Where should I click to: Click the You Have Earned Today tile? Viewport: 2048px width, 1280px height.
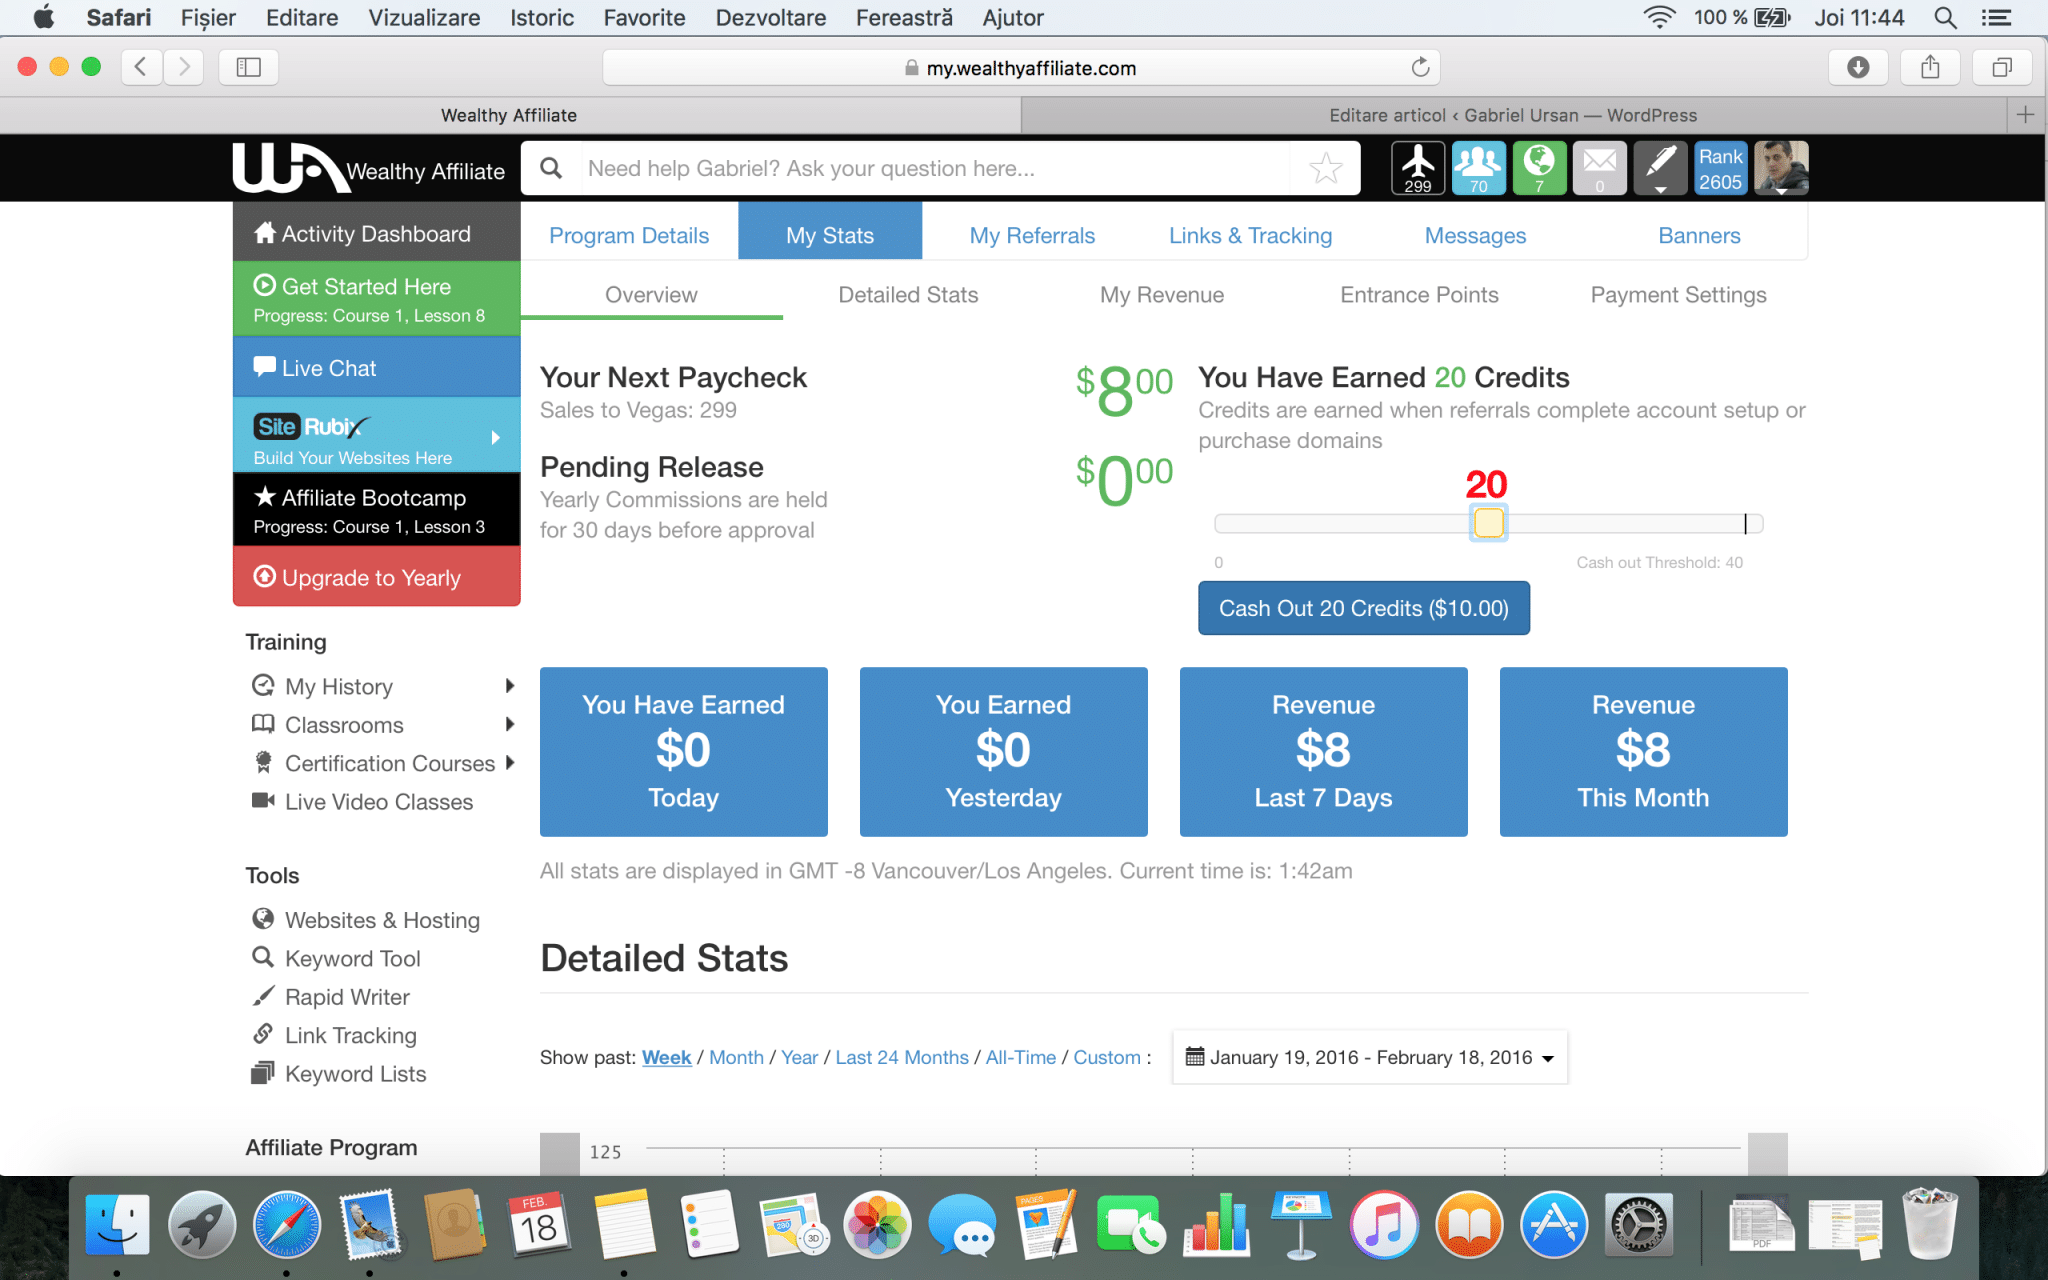tap(683, 751)
